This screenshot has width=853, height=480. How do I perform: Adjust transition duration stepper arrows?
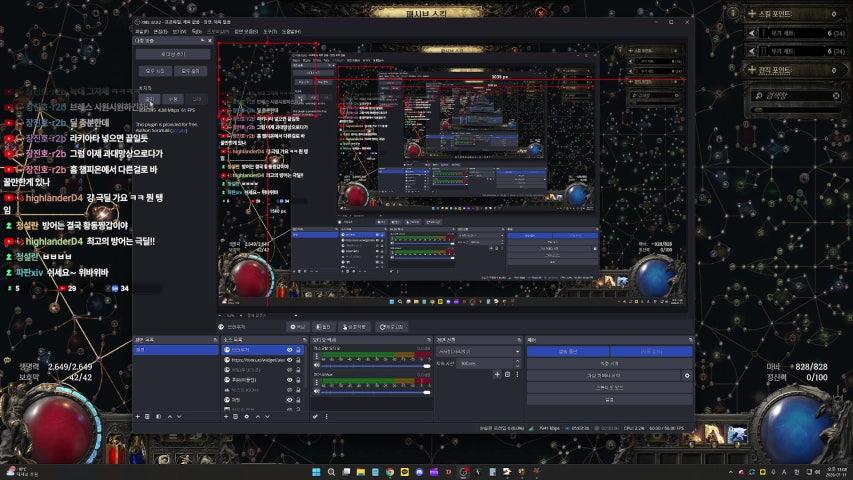coord(517,363)
